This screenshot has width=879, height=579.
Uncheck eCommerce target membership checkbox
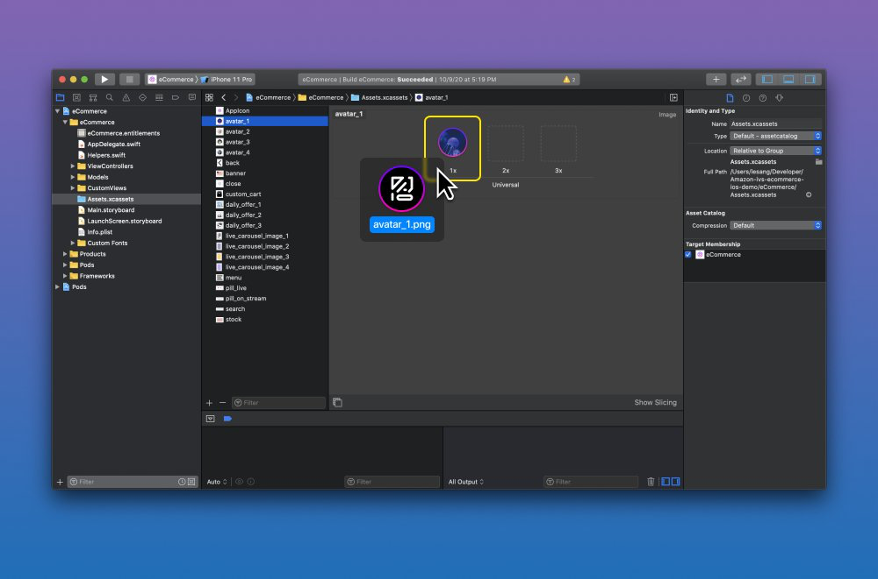[x=688, y=255]
